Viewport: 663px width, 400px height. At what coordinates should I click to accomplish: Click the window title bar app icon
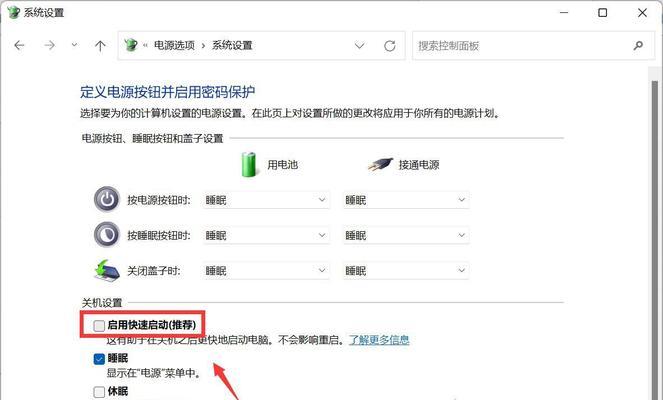(x=14, y=12)
